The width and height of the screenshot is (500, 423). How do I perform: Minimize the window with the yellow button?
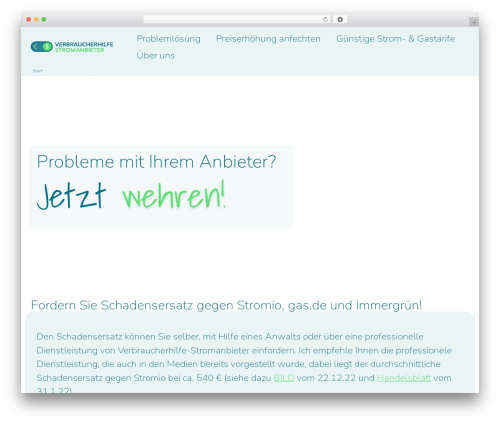(36, 20)
